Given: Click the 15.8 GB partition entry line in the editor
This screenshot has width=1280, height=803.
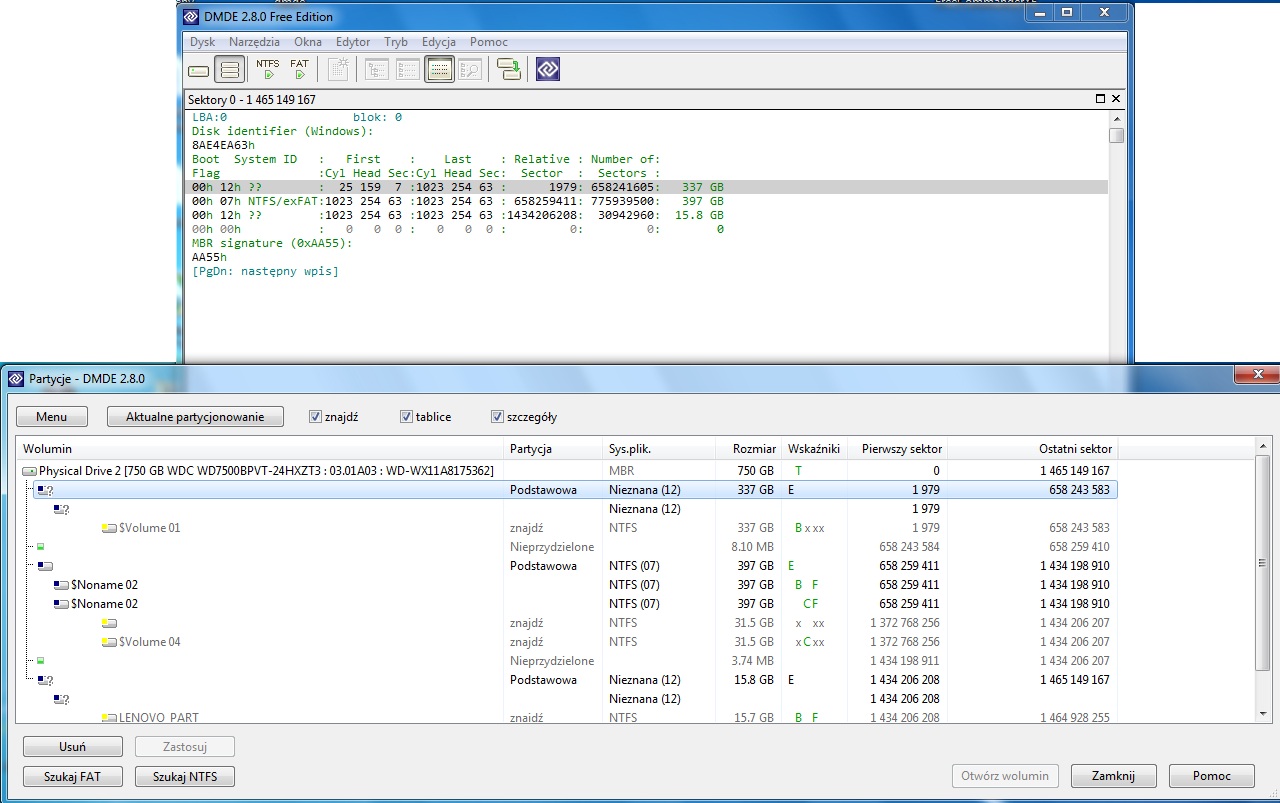Looking at the screenshot, I should [x=458, y=215].
